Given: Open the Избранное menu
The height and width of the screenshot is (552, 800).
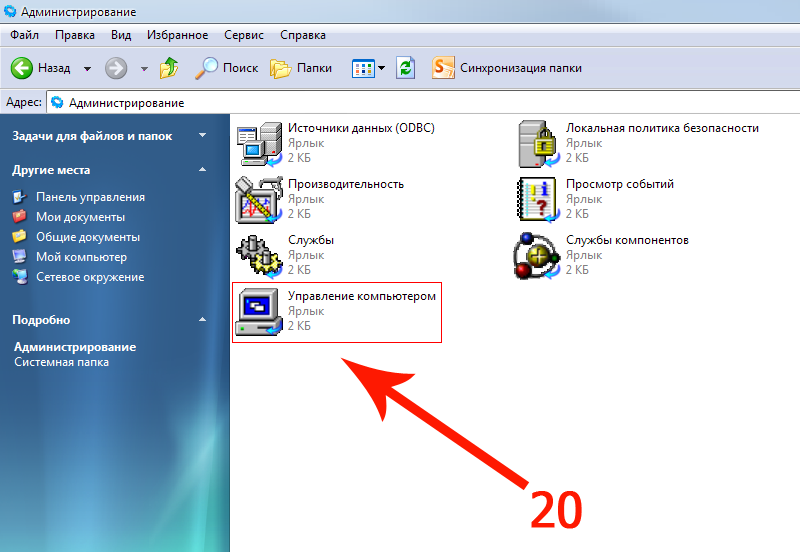Looking at the screenshot, I should (178, 35).
